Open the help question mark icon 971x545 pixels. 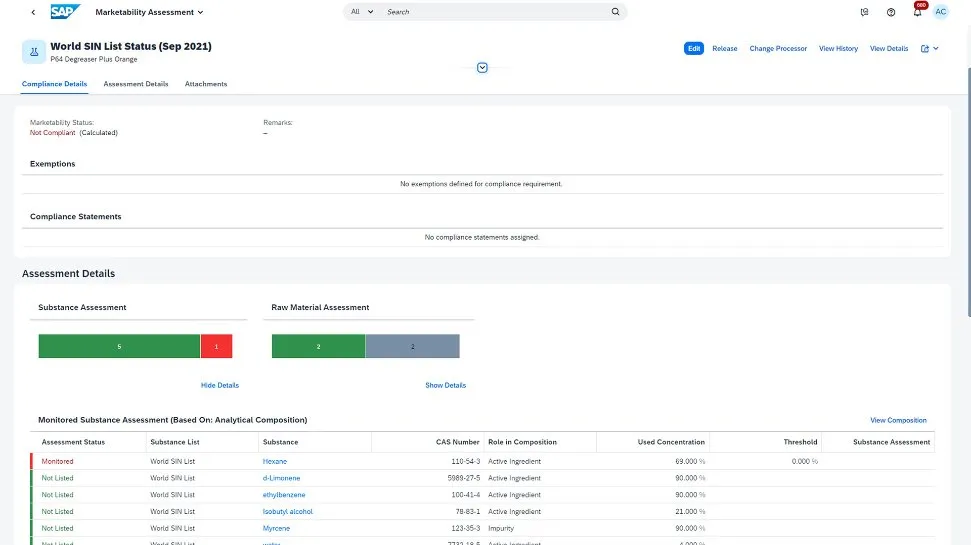coord(891,12)
